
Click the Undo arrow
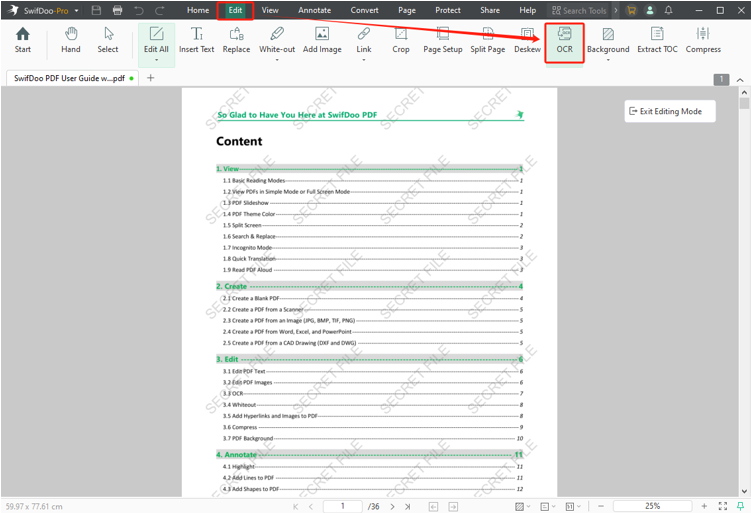[x=139, y=10]
